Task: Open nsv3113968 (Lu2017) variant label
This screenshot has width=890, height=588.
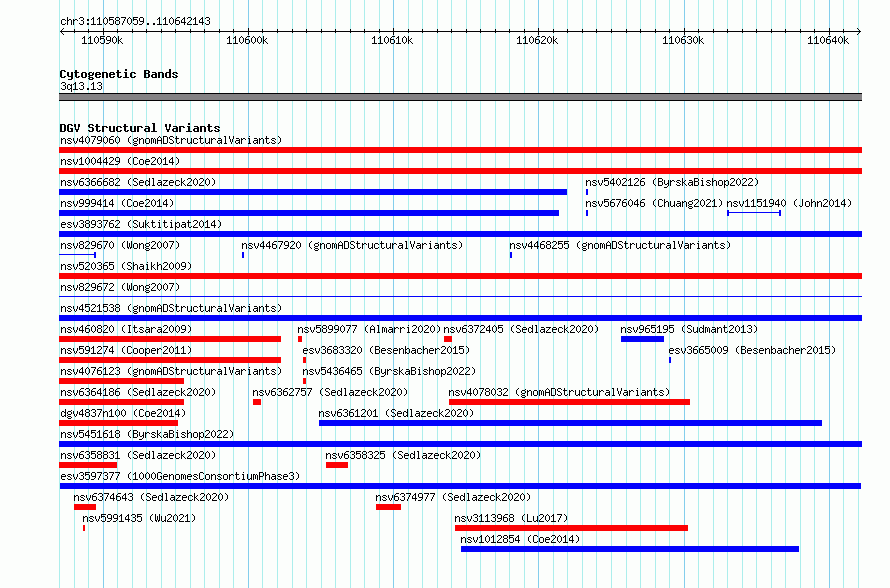Action: click(511, 518)
